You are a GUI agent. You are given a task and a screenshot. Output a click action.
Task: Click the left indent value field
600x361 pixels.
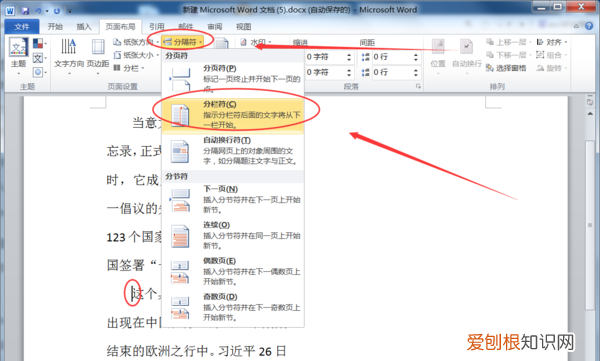[324, 57]
